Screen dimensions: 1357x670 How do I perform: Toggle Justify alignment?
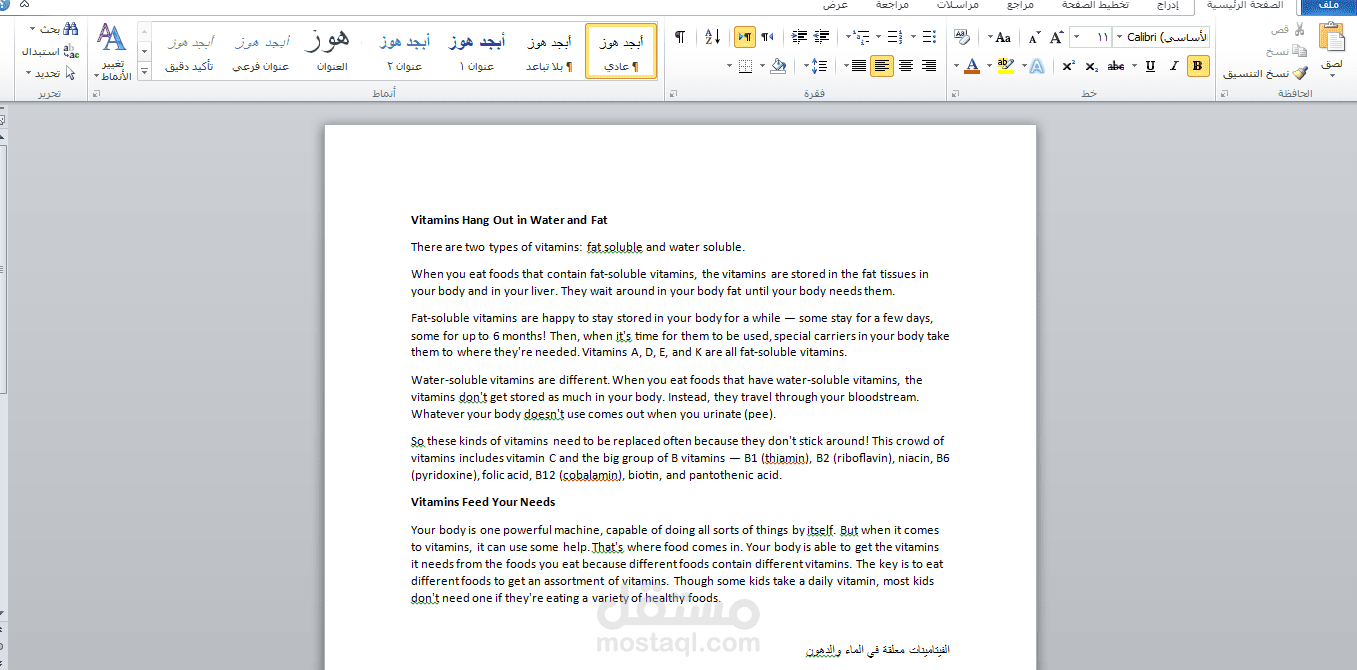(x=858, y=66)
